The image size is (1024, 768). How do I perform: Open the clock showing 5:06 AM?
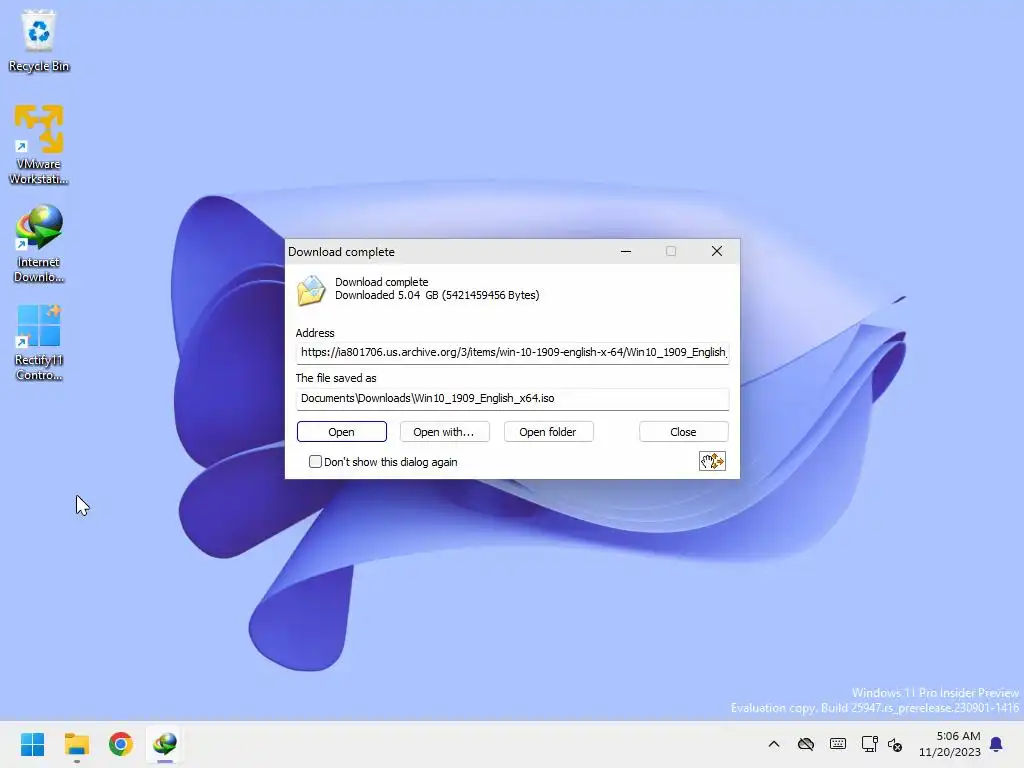click(950, 744)
